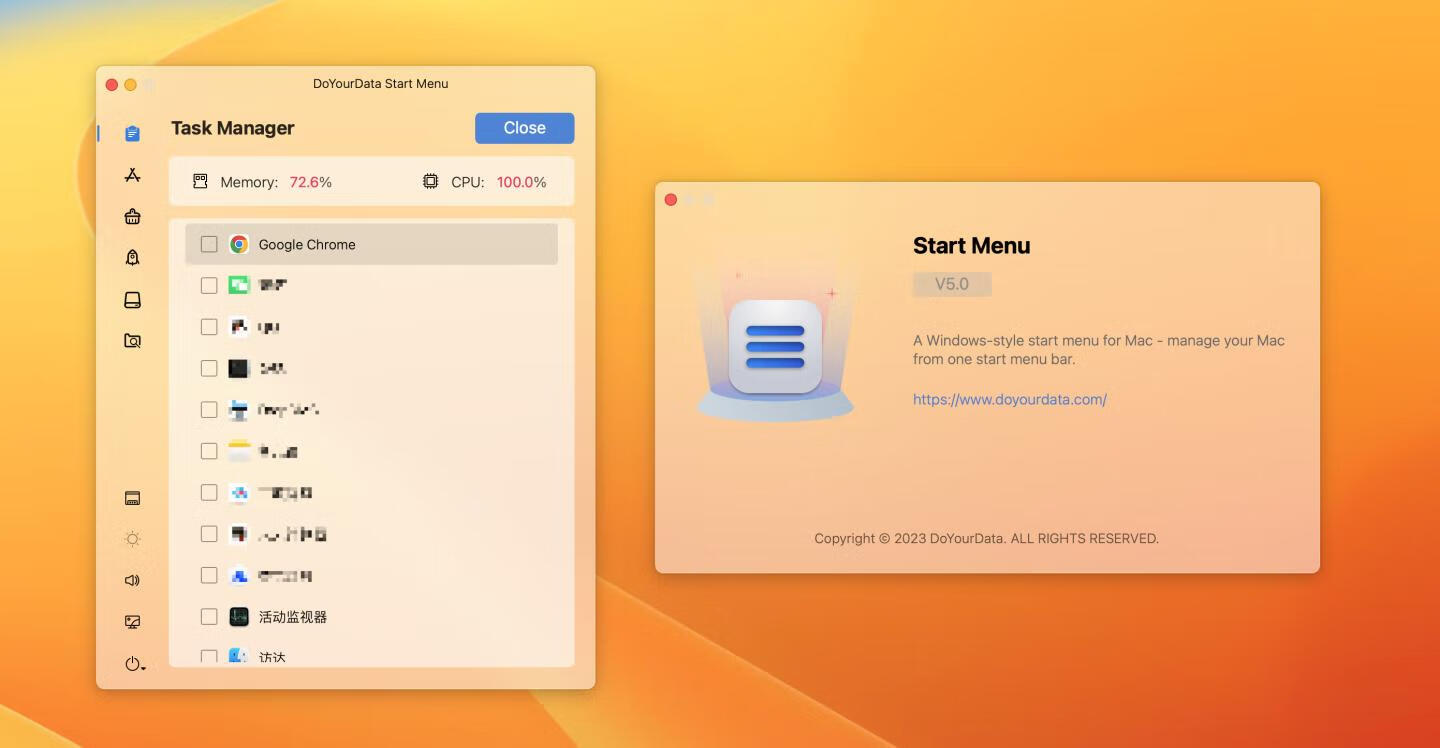
Task: Click the dock panel icon above brightness
Action: point(132,498)
